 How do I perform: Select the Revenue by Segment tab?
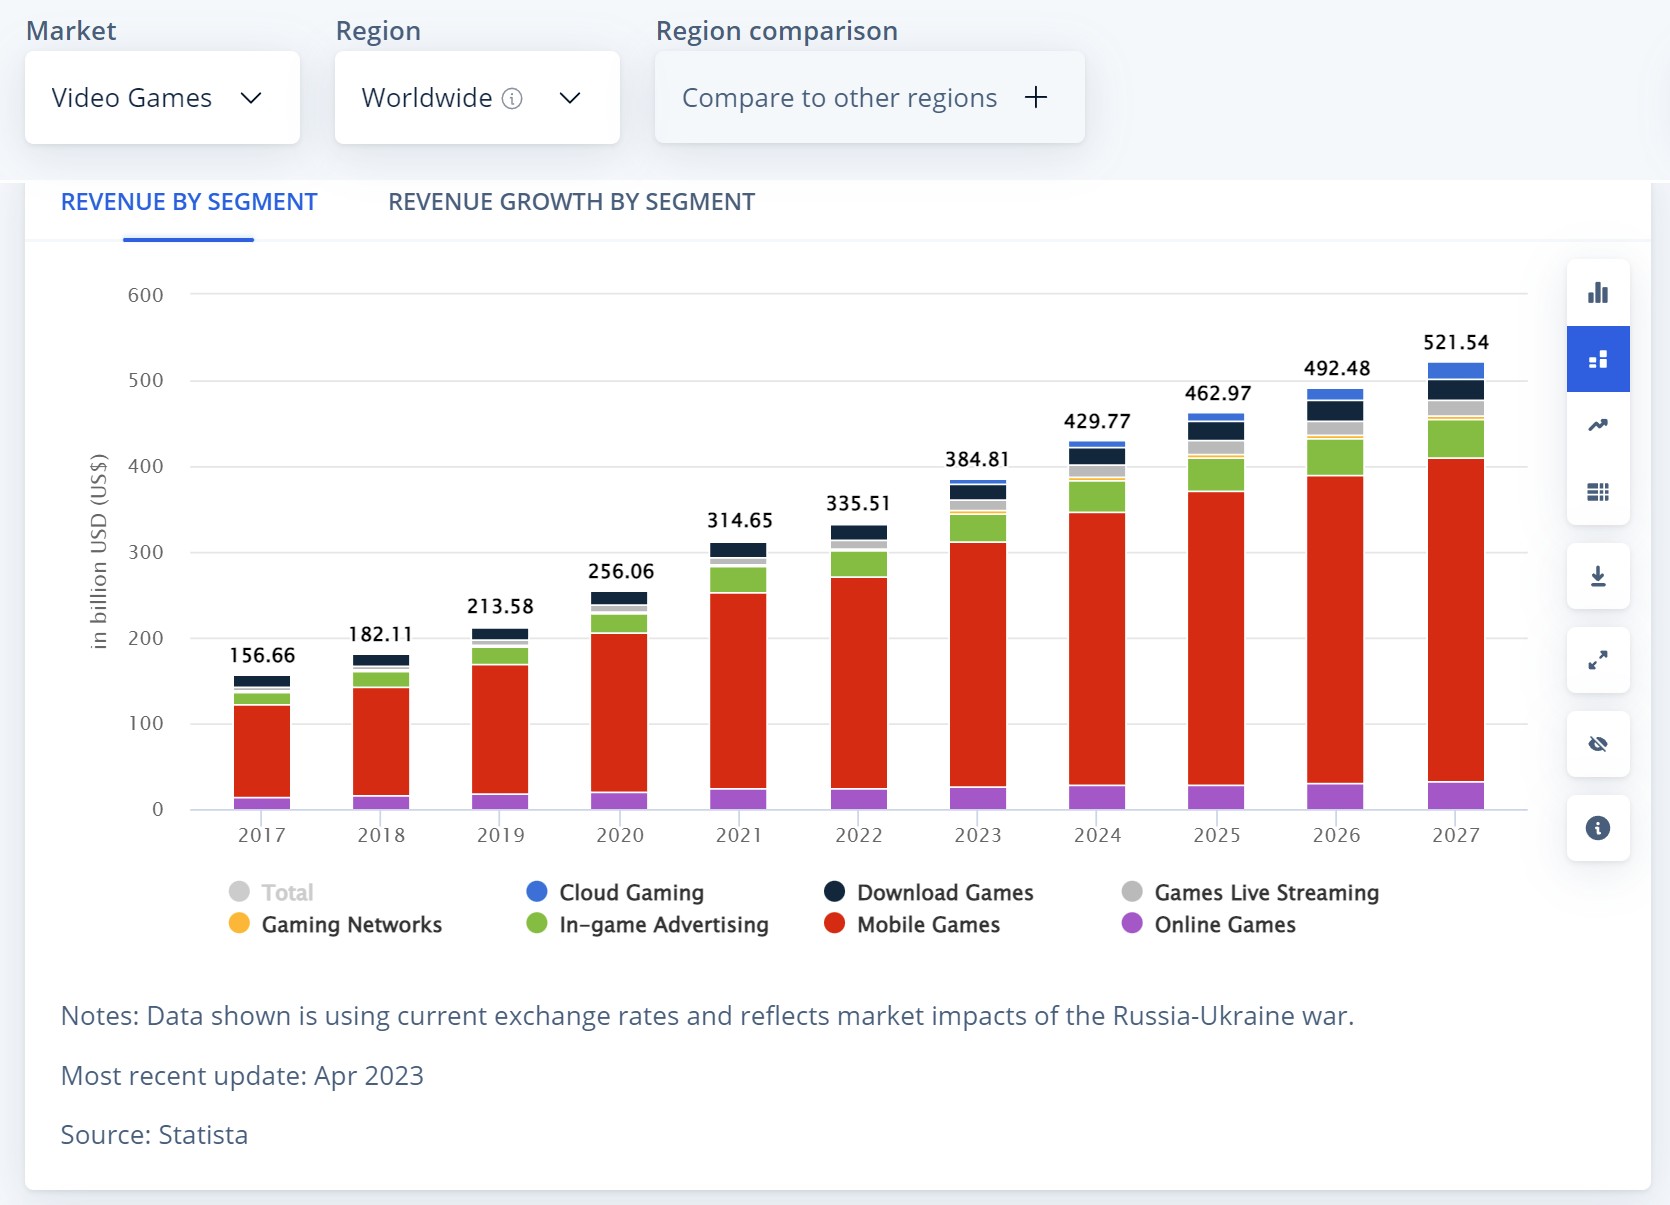189,202
